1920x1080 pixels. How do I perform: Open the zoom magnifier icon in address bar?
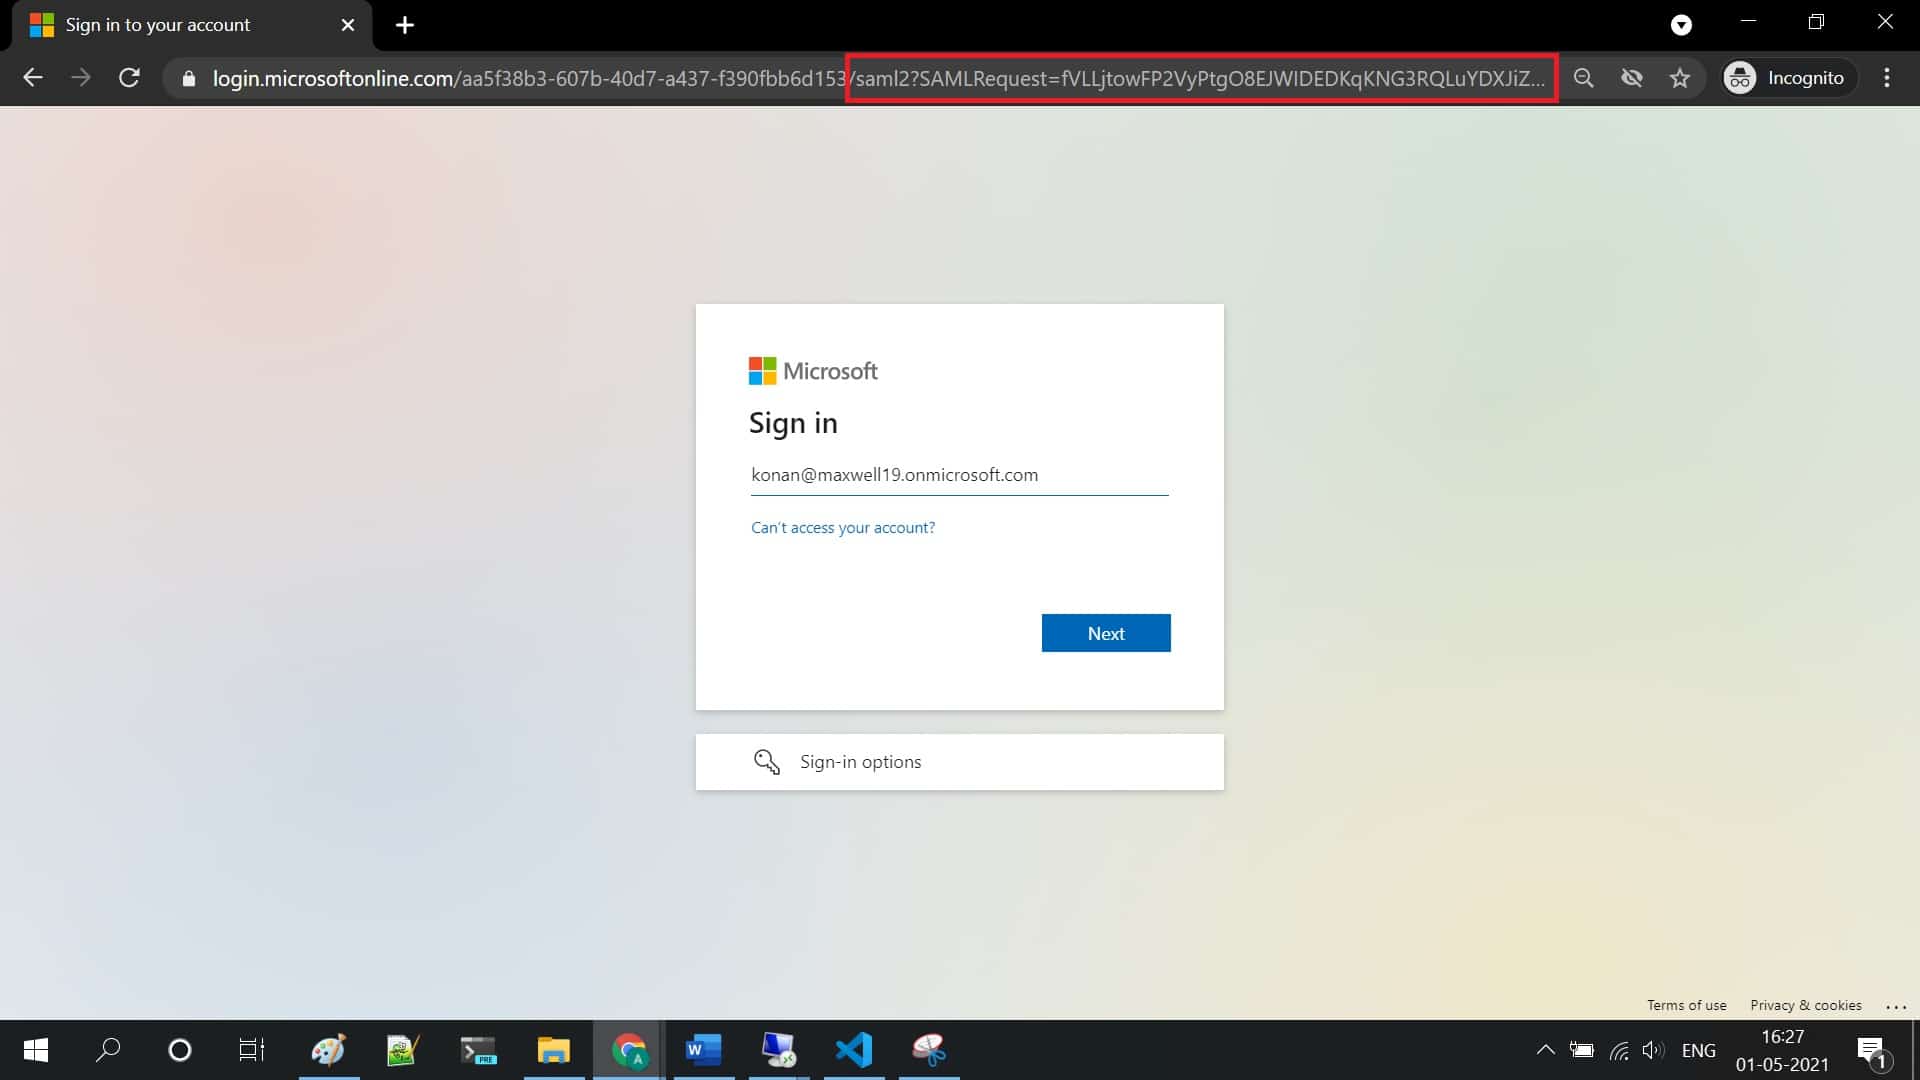1583,78
